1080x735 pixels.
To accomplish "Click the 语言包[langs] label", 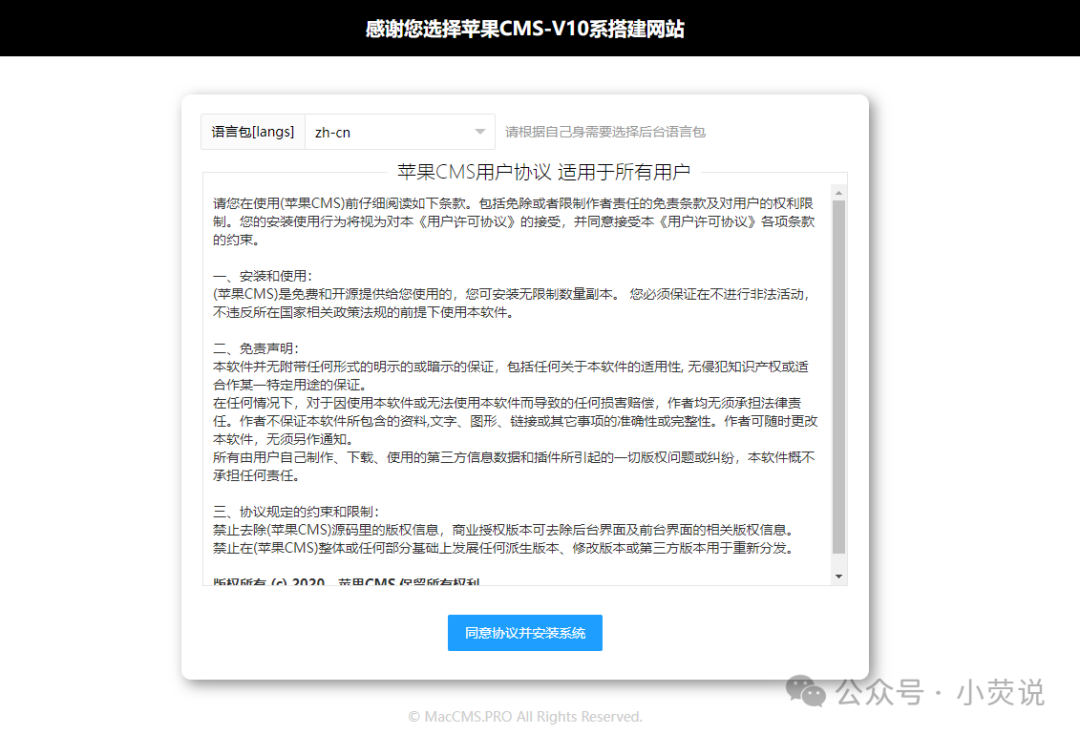I will [x=253, y=132].
